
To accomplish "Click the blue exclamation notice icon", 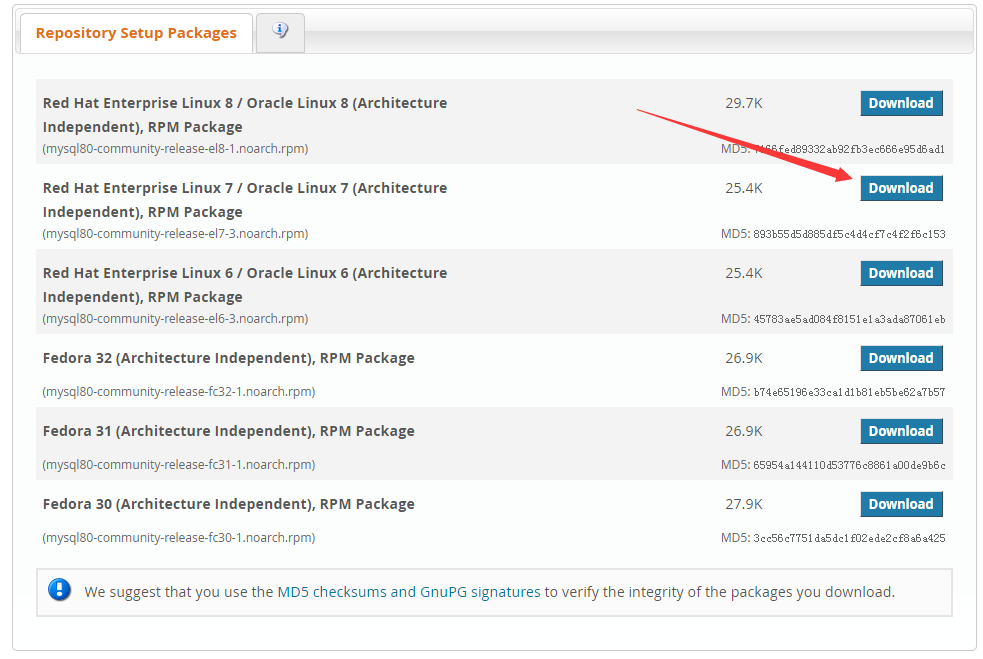I will 60,589.
